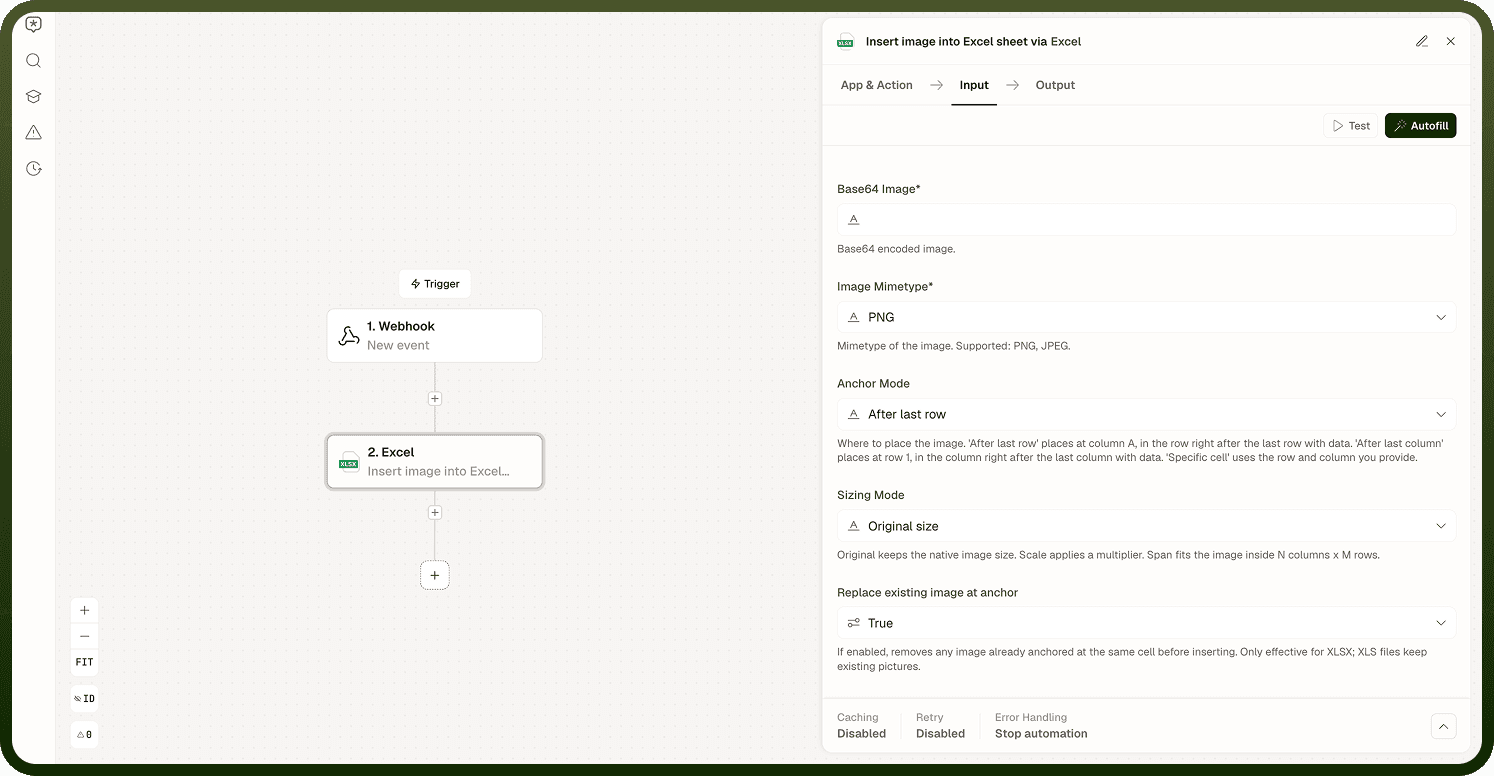This screenshot has width=1494, height=776.
Task: Zoom out on the canvas
Action: tap(85, 636)
